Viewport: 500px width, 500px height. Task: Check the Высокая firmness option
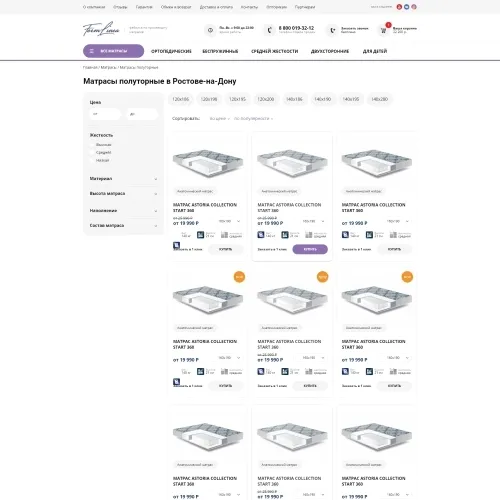[x=92, y=145]
